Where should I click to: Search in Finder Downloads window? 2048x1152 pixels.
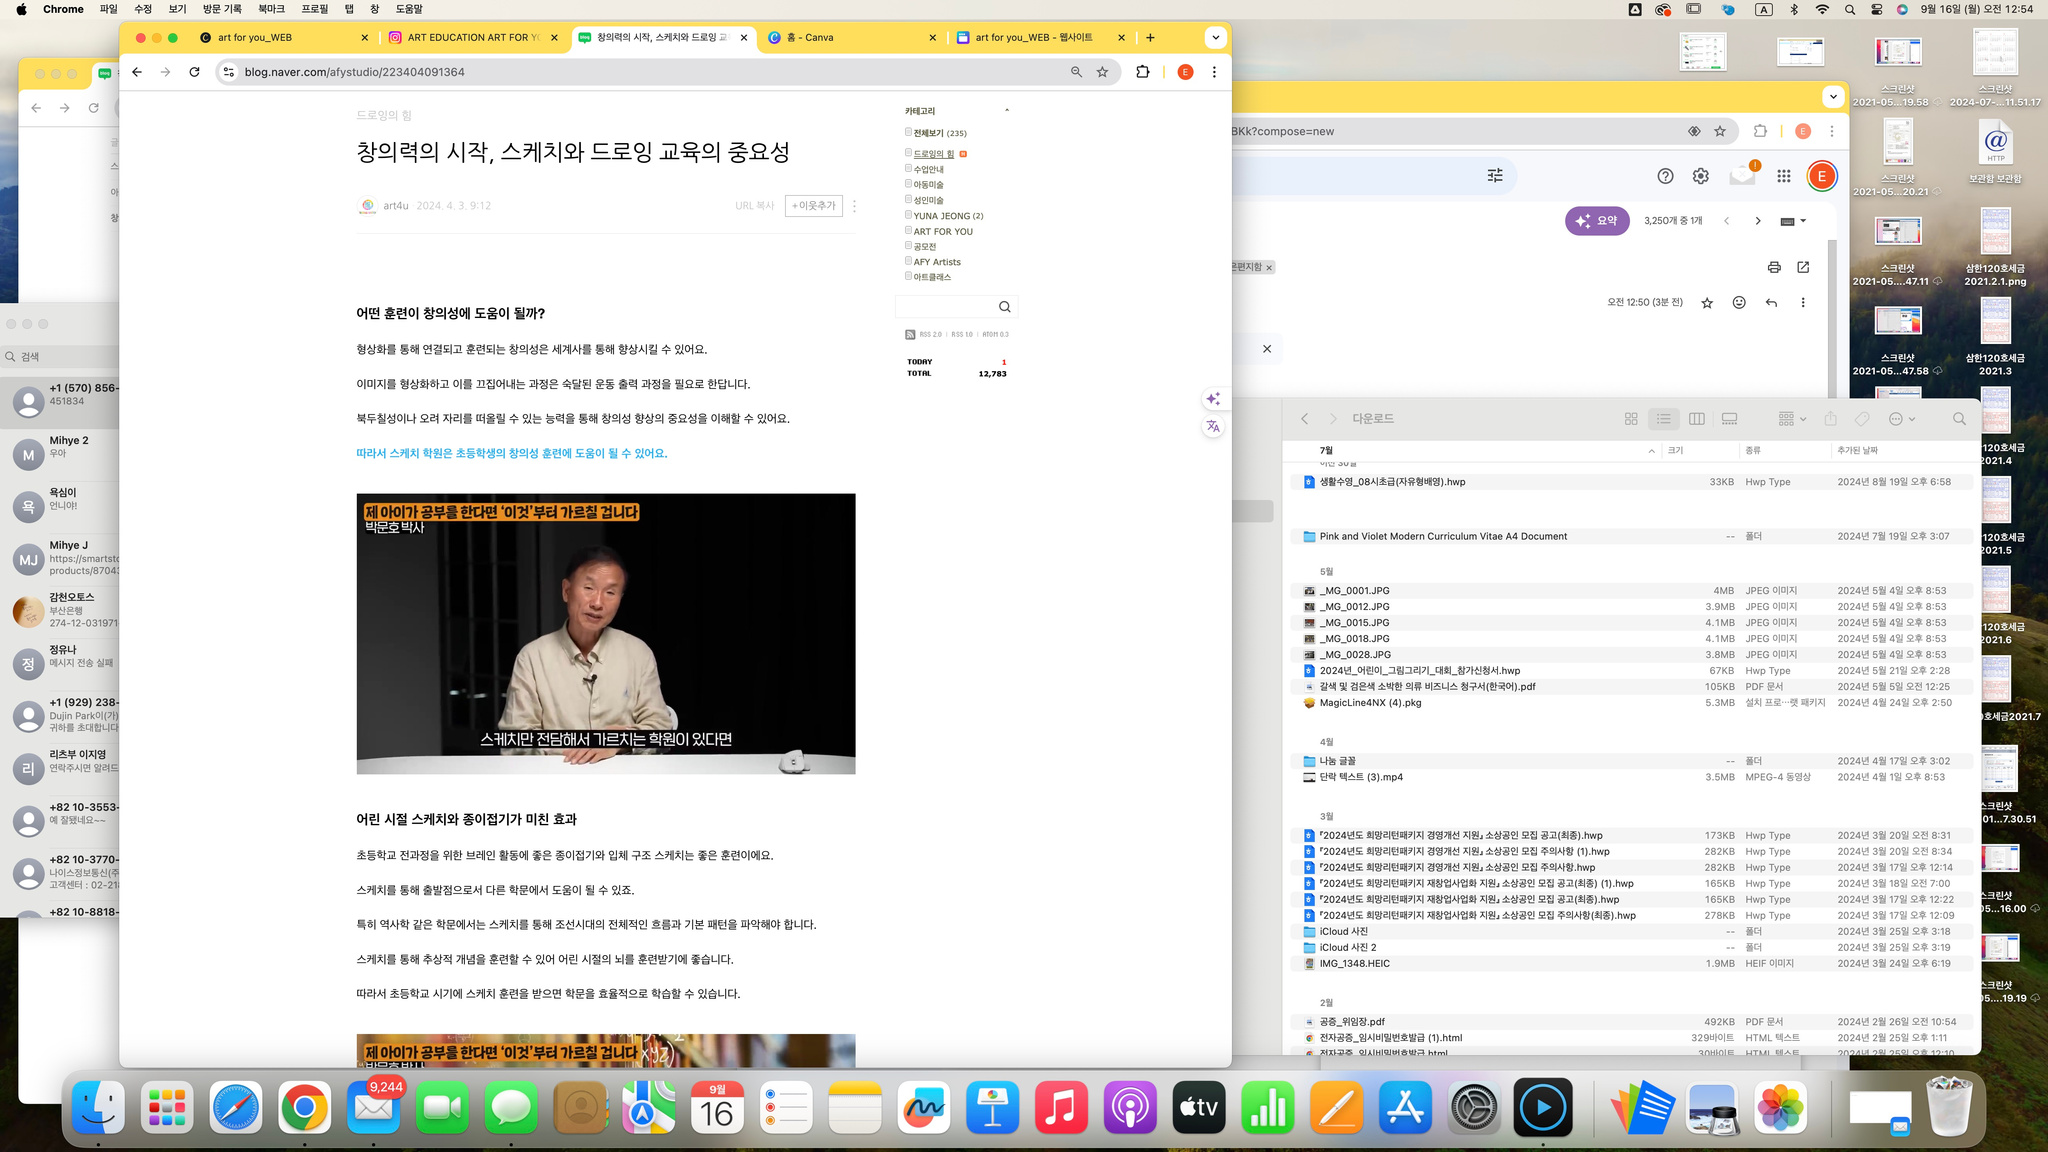1959,419
